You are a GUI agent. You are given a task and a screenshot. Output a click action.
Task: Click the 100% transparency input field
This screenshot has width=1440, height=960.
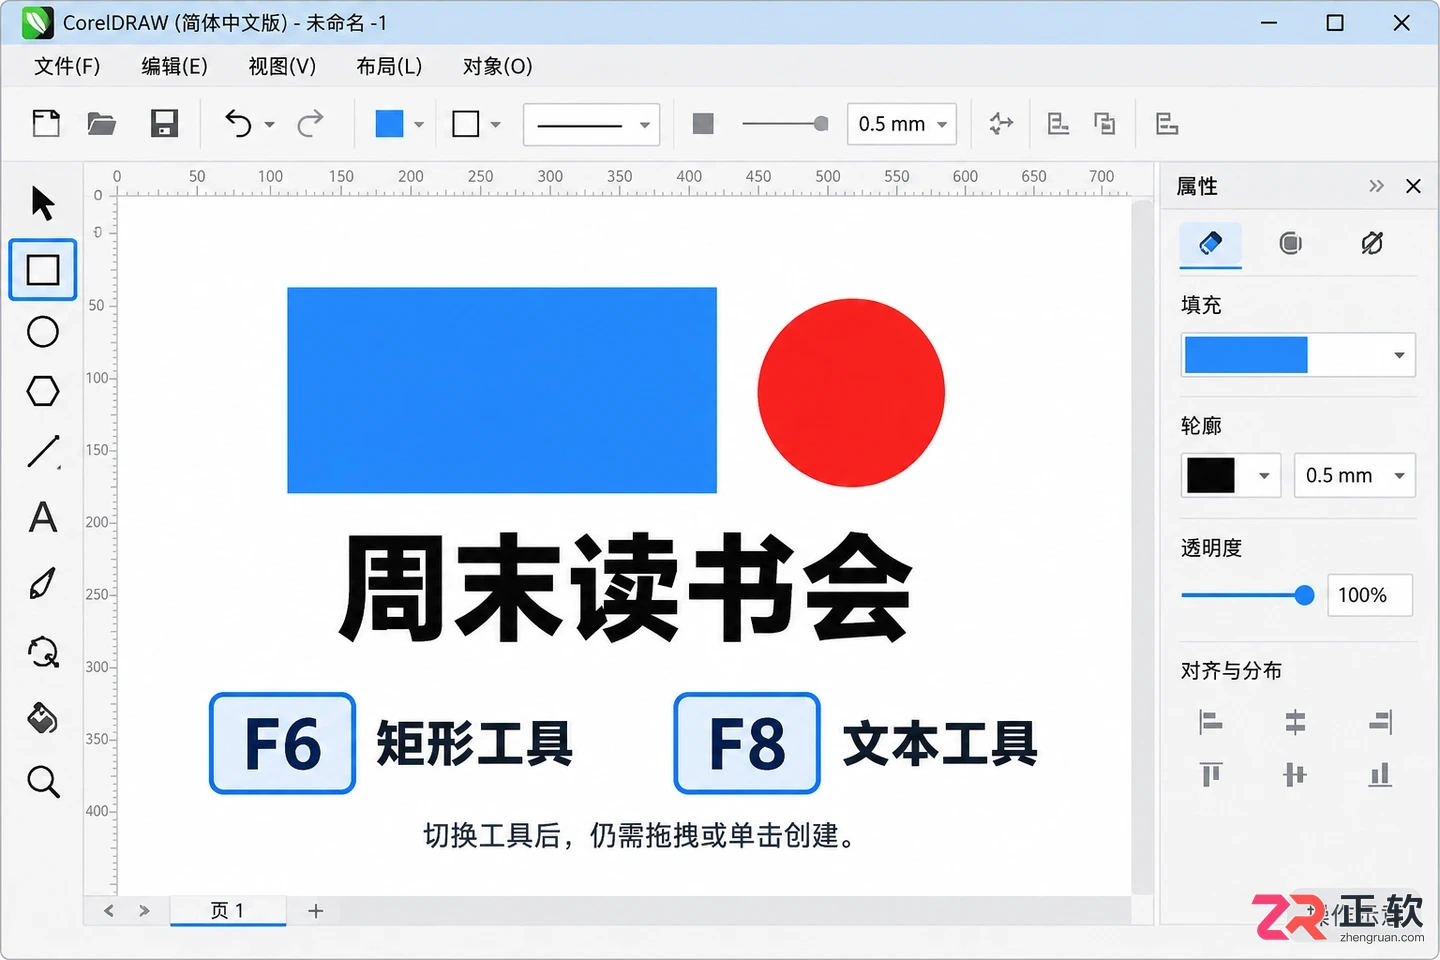(x=1369, y=595)
